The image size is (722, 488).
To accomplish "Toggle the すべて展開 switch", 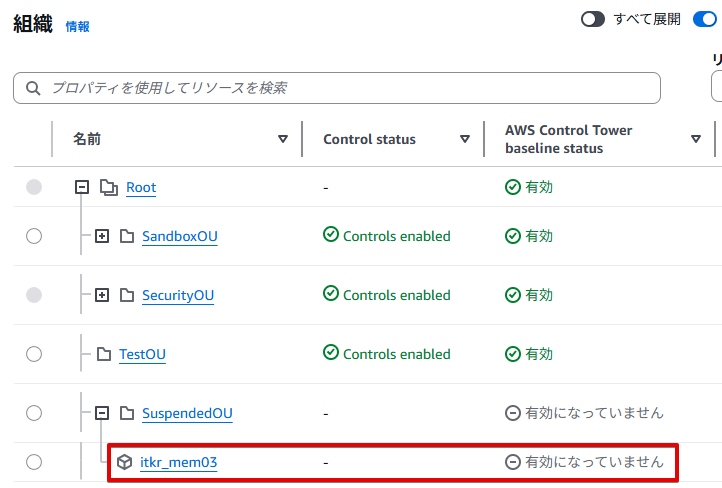I will (593, 19).
